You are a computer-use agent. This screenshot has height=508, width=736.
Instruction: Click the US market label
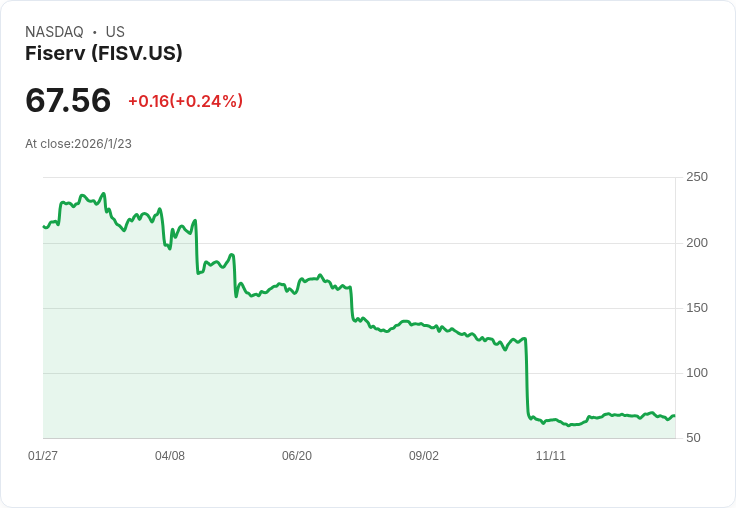tap(115, 32)
